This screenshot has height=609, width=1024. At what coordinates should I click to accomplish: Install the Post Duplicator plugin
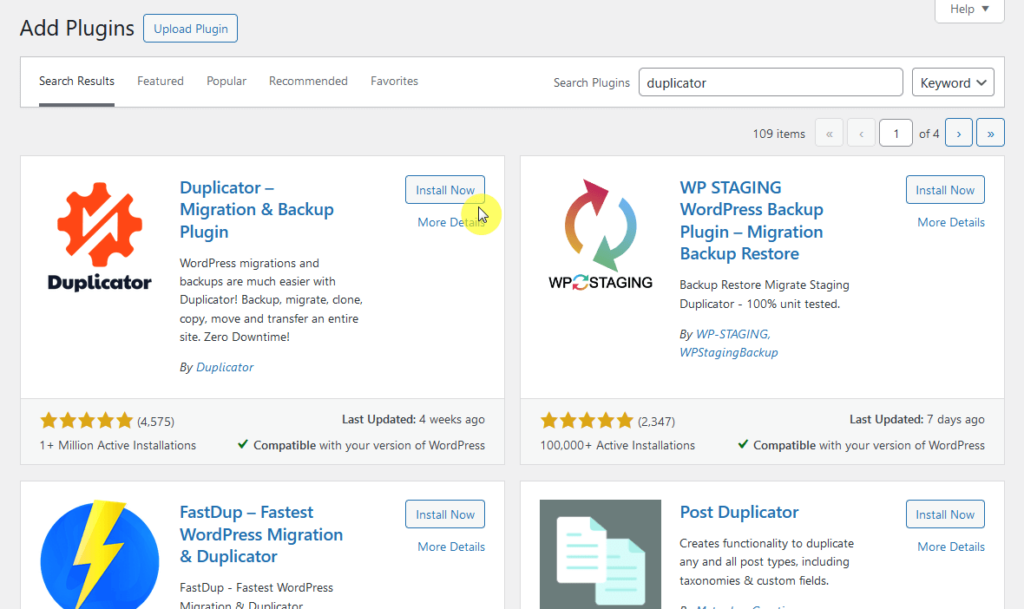[x=945, y=514]
